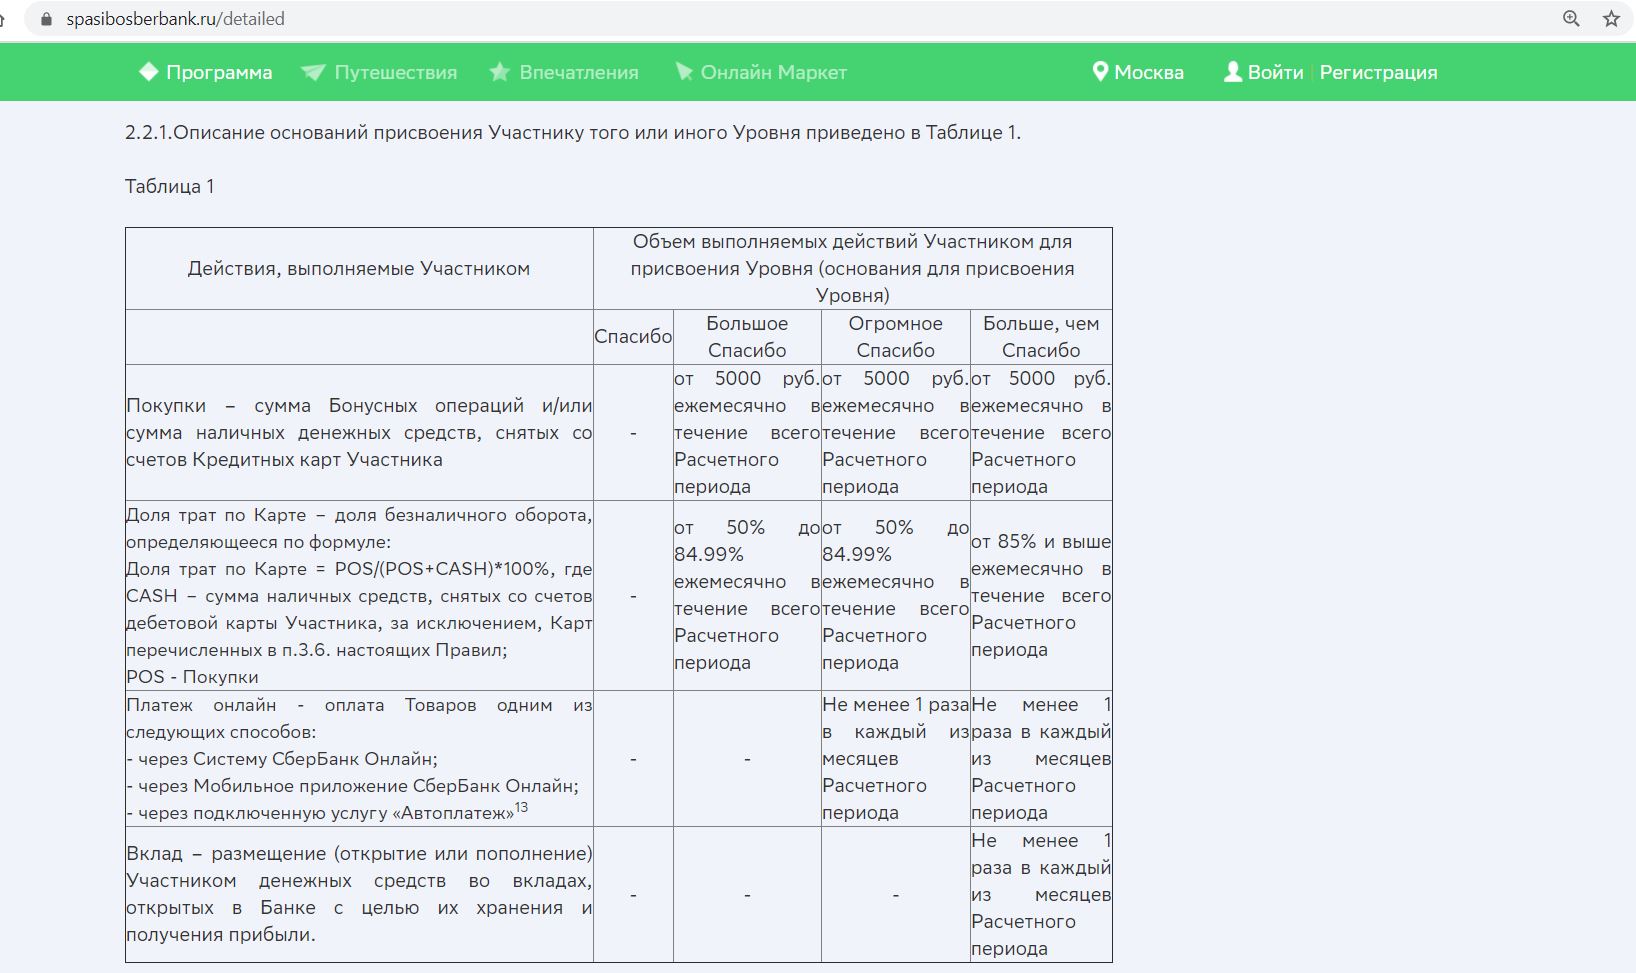This screenshot has width=1636, height=973.
Task: View site security via the lock icon
Action: [46, 19]
